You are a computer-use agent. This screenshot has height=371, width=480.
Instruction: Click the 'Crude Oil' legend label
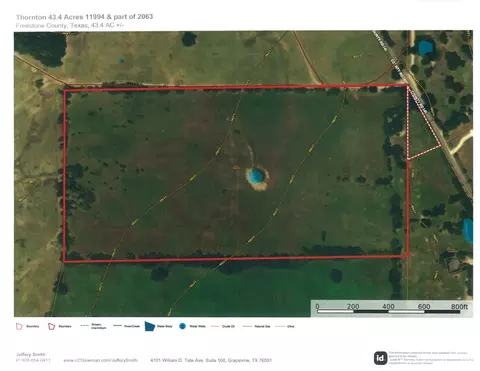pyautogui.click(x=228, y=326)
